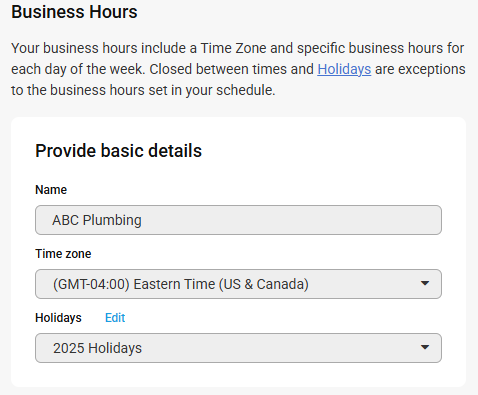Open the Time zone dropdown
Screen dimensions: 478x395
click(x=238, y=284)
